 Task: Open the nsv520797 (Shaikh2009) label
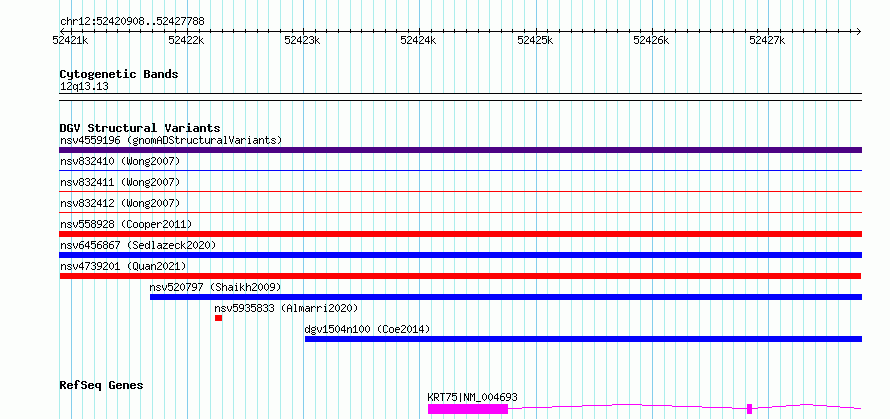click(215, 287)
